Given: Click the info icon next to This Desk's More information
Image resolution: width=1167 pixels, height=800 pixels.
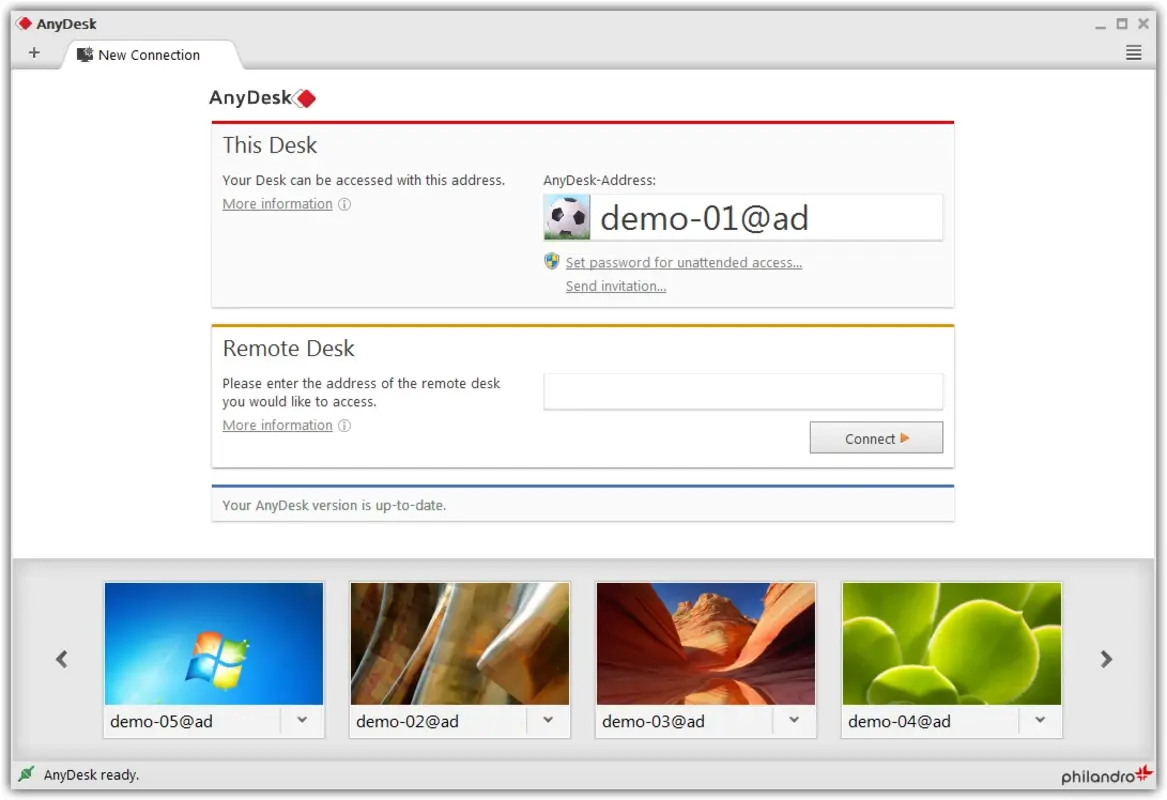Looking at the screenshot, I should [344, 203].
